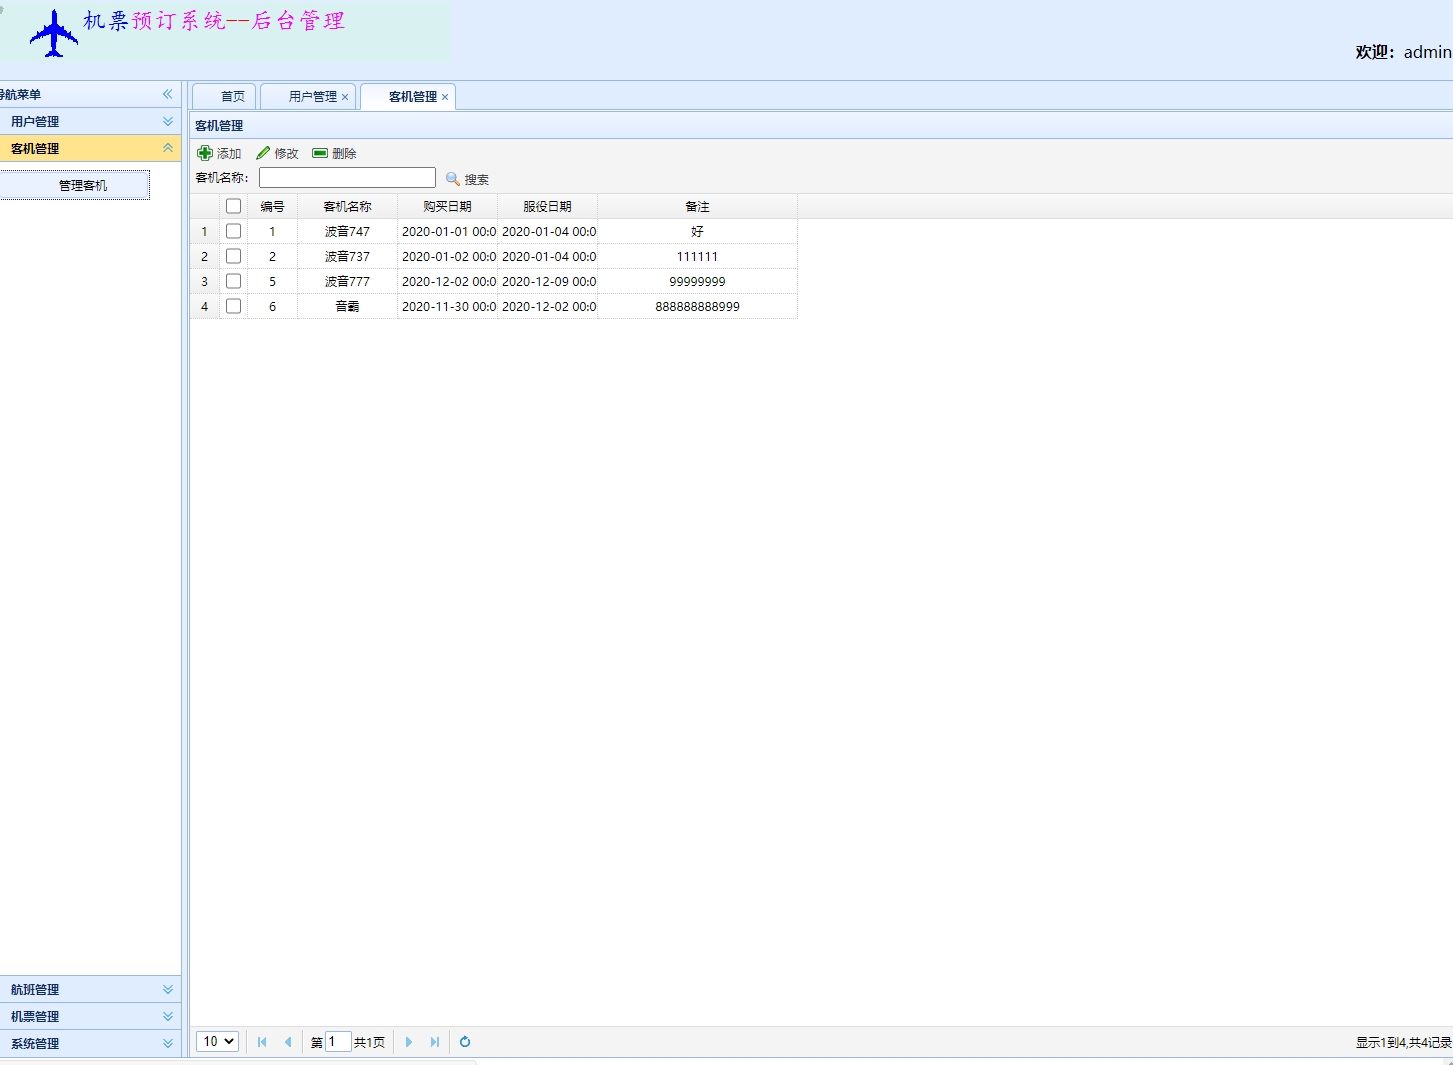Expand the 机票管理 sidebar section
This screenshot has height=1065, width=1453.
168,1016
